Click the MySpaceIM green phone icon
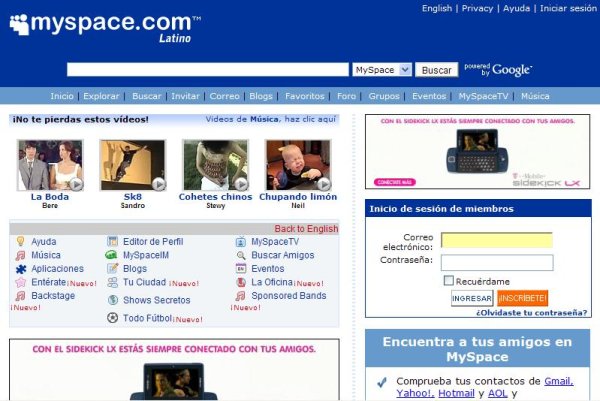The image size is (600, 401). coord(111,255)
